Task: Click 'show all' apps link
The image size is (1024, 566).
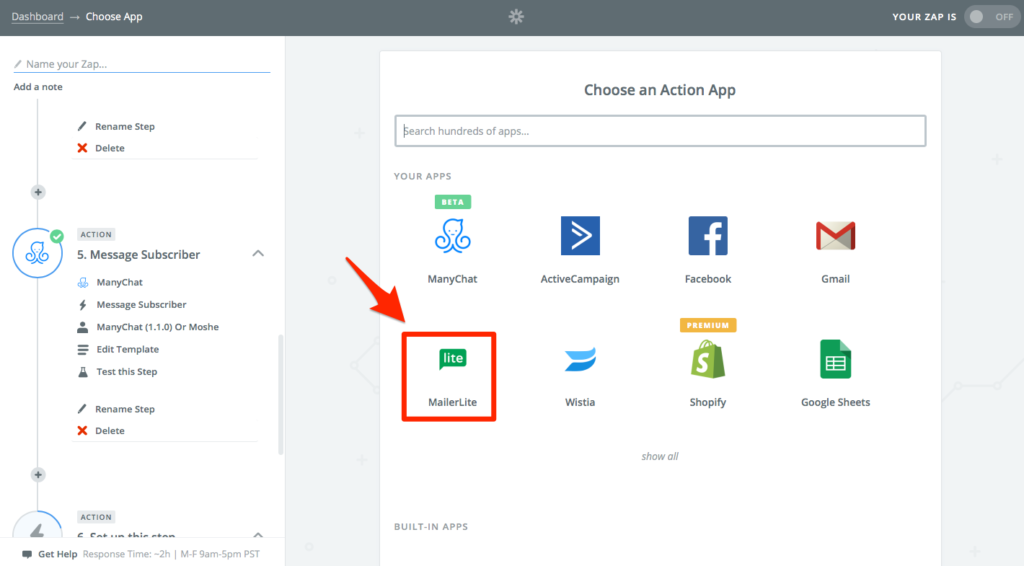Action: [x=660, y=456]
